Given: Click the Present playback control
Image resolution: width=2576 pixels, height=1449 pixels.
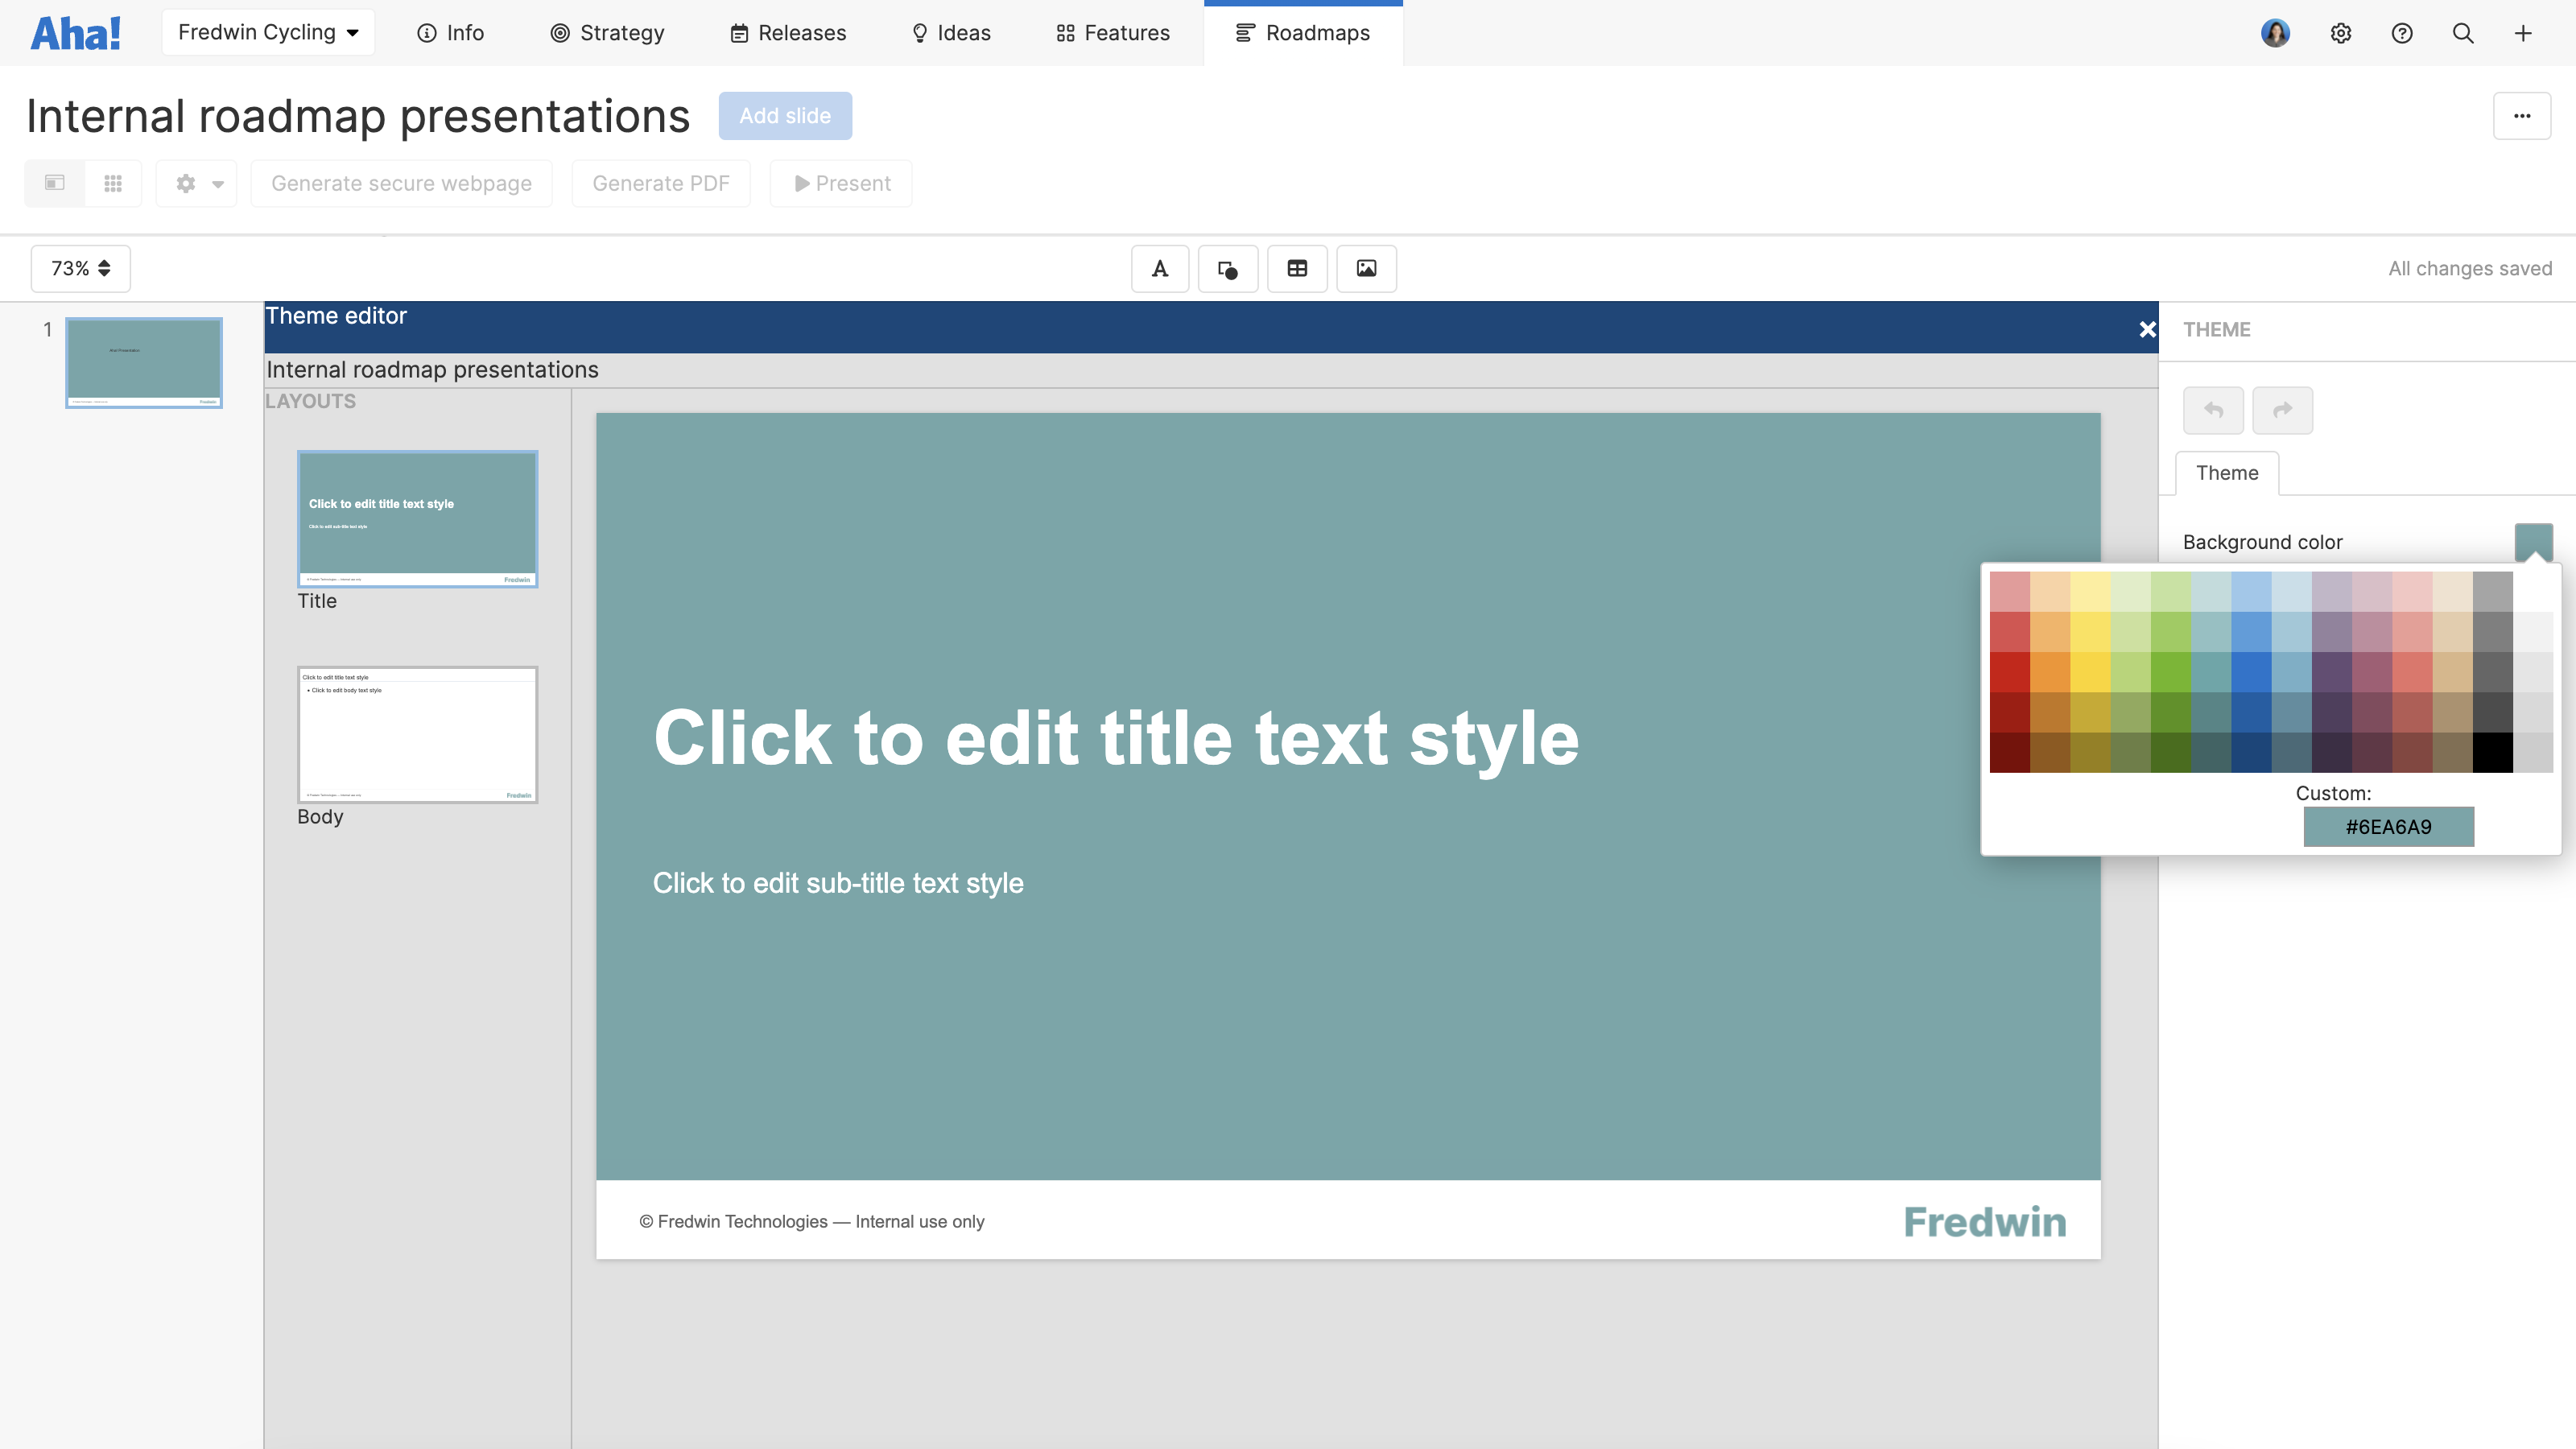Looking at the screenshot, I should pyautogui.click(x=842, y=182).
